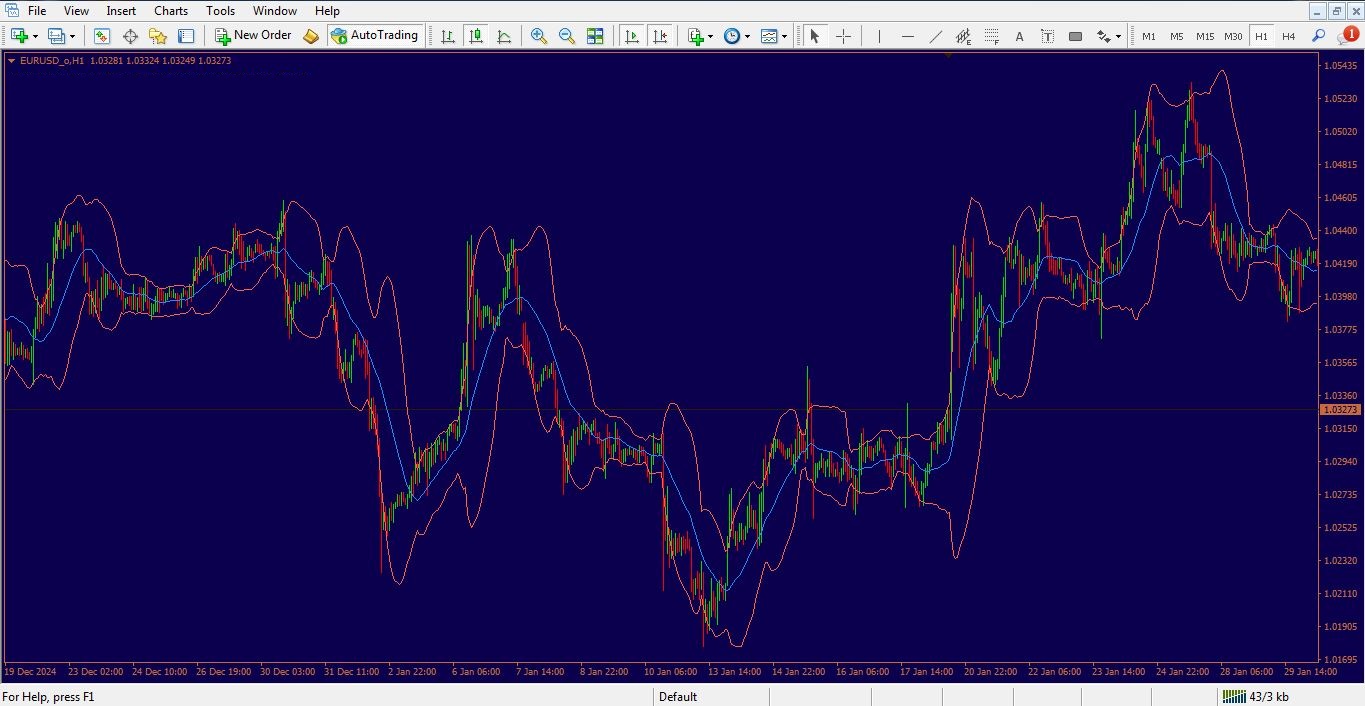Select the Crosshair tool
1365x706 pixels.
(843, 36)
